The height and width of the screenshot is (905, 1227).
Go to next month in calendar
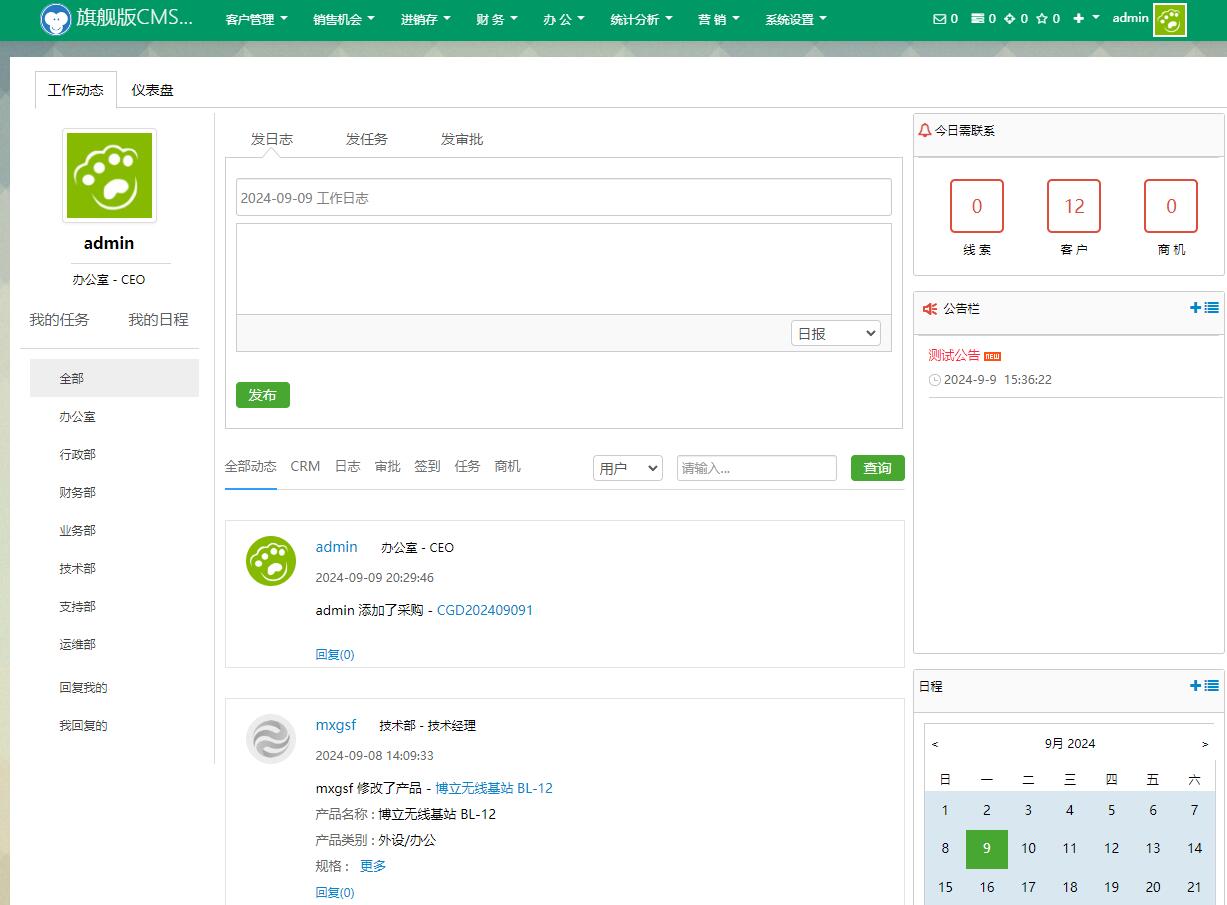click(1205, 744)
